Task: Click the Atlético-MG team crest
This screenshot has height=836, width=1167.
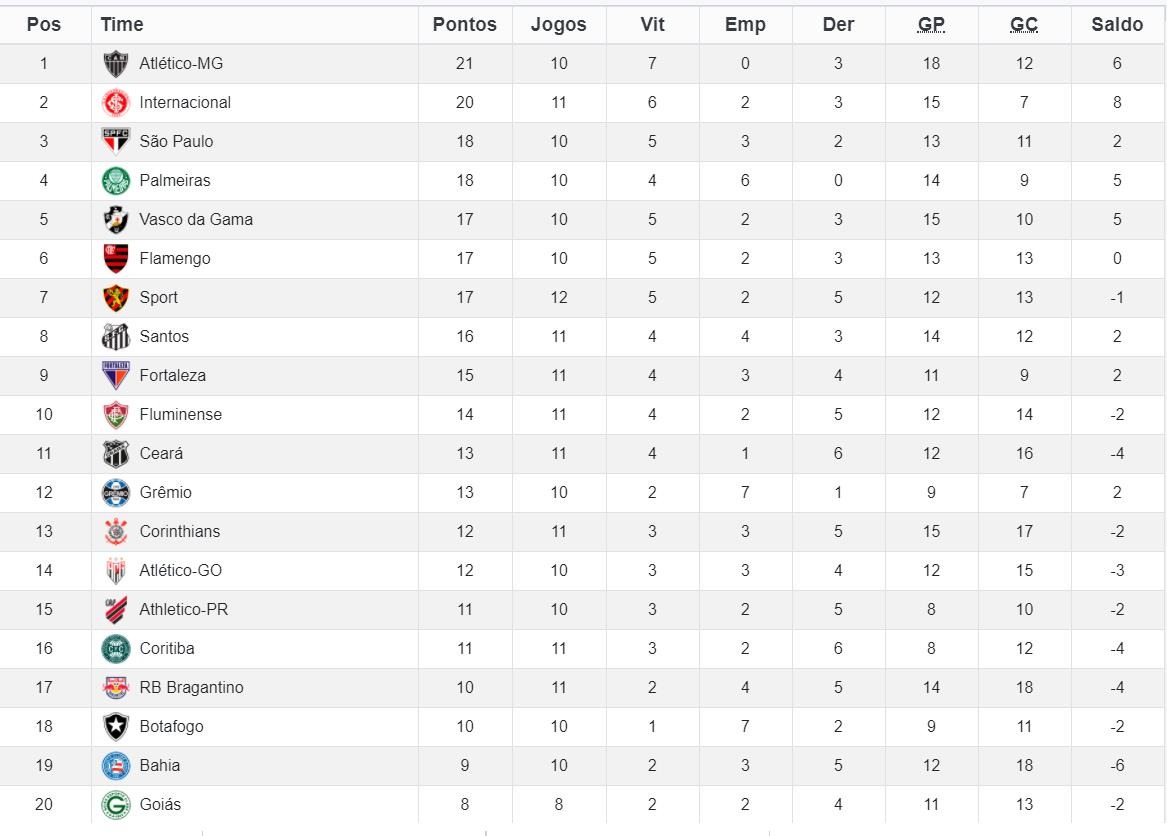Action: point(115,64)
